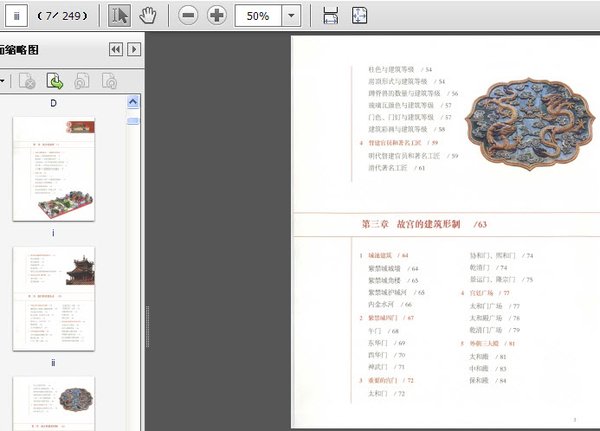
Task: Click the rotate clockwise page icon
Action: click(109, 81)
